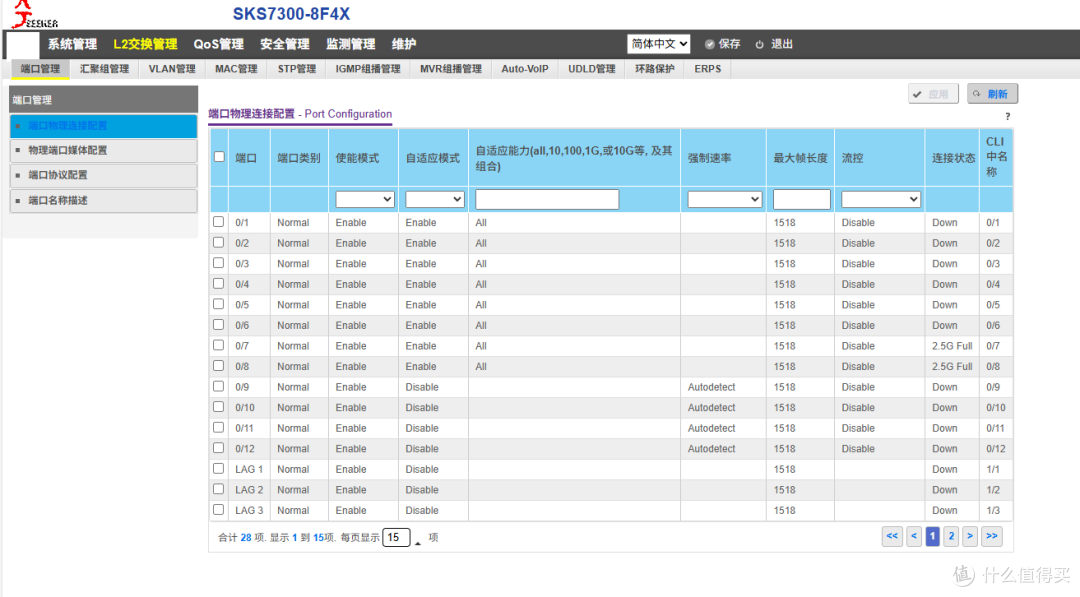Switch to the 环路保护 tab
This screenshot has height=597, width=1080.
tap(654, 69)
